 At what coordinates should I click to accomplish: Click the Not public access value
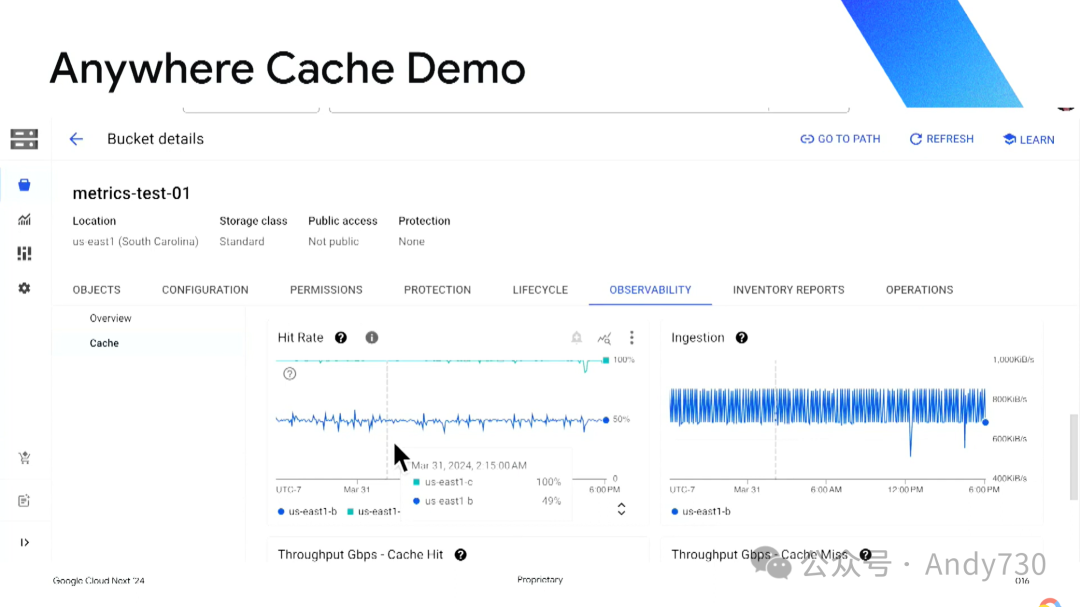[333, 242]
